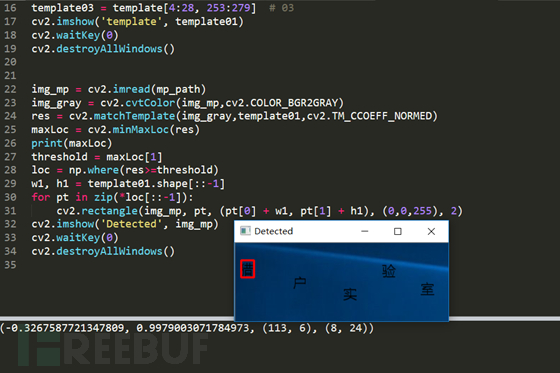This screenshot has width=560, height=373.
Task: Click the 实 character in the image
Action: click(x=350, y=294)
